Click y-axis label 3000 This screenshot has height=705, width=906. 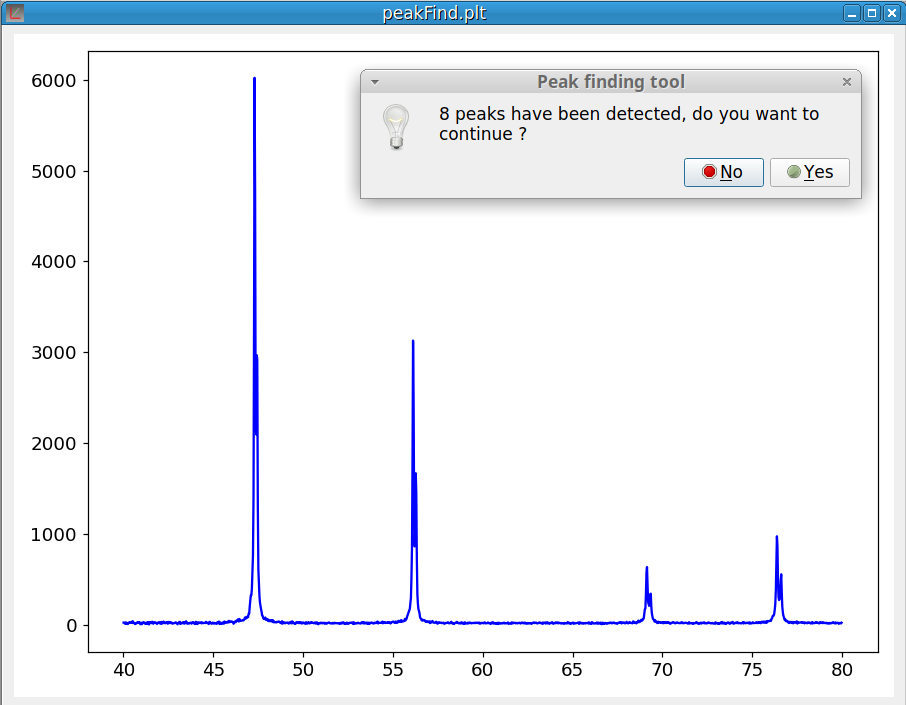[x=54, y=353]
